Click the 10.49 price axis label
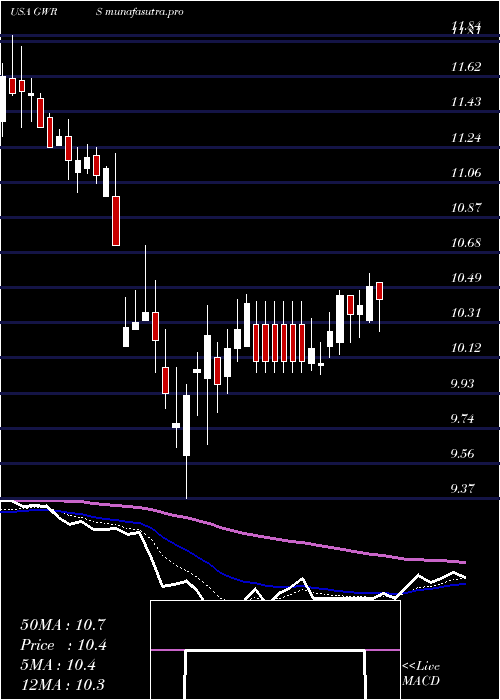500x700 pixels. (466, 278)
